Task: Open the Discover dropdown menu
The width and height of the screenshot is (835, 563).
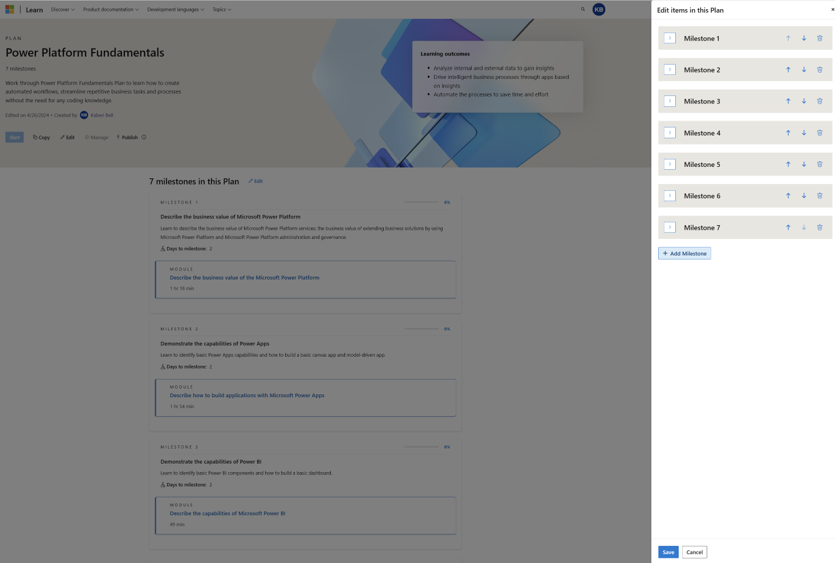Action: 62,10
